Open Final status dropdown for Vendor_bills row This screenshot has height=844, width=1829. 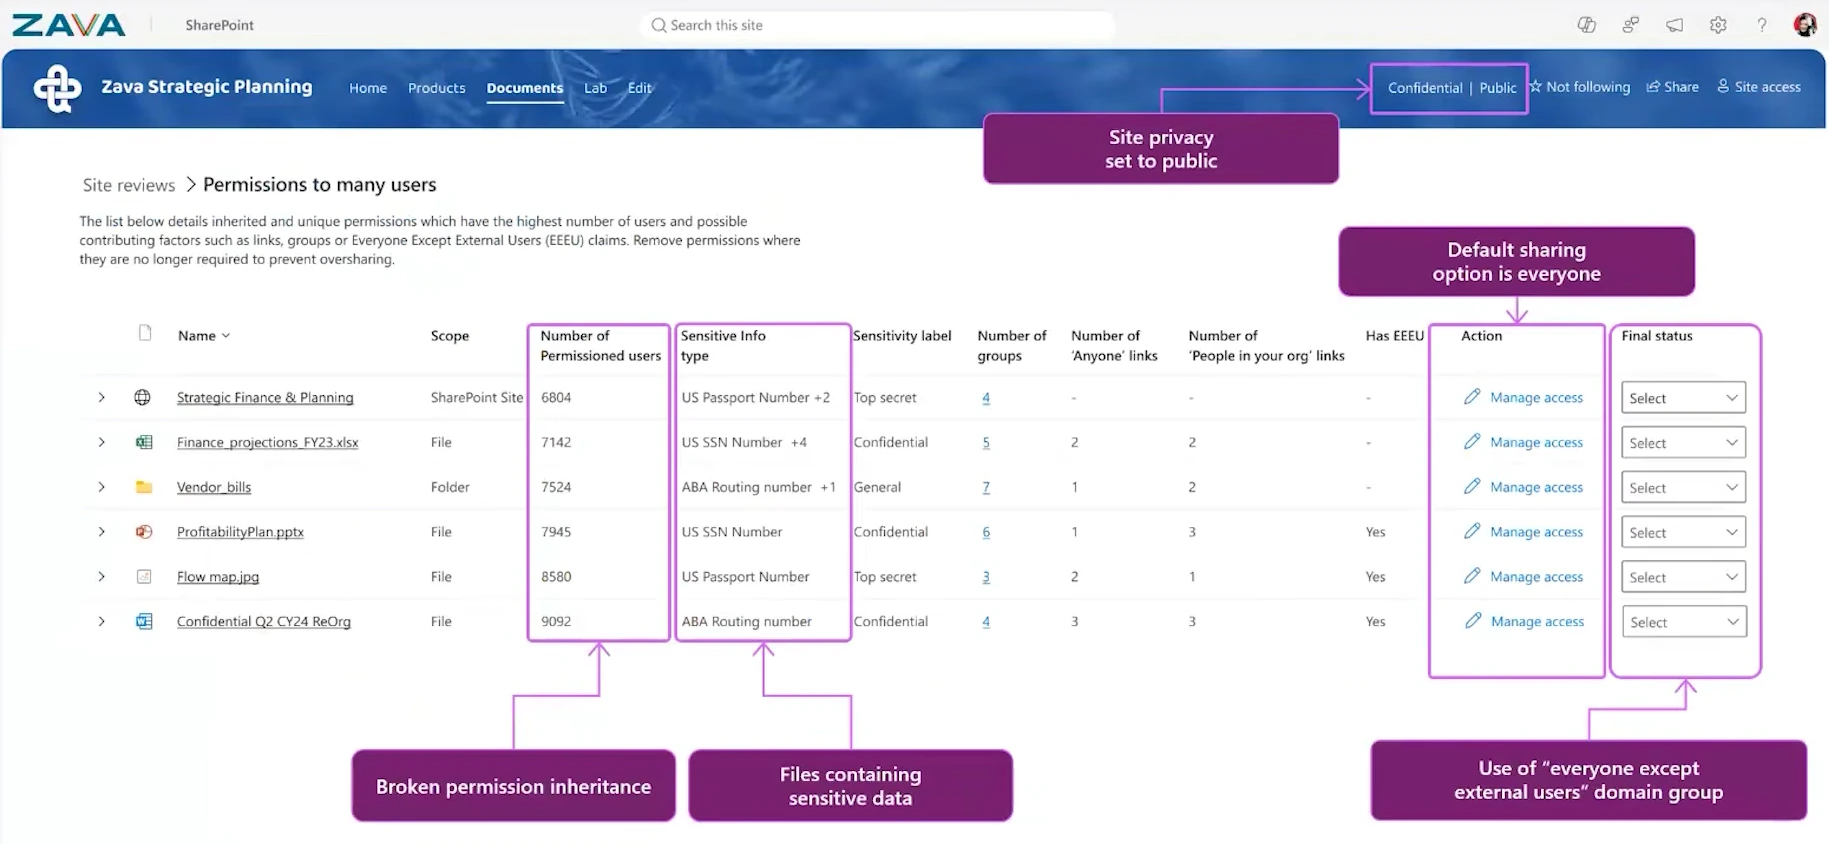[x=1683, y=488]
